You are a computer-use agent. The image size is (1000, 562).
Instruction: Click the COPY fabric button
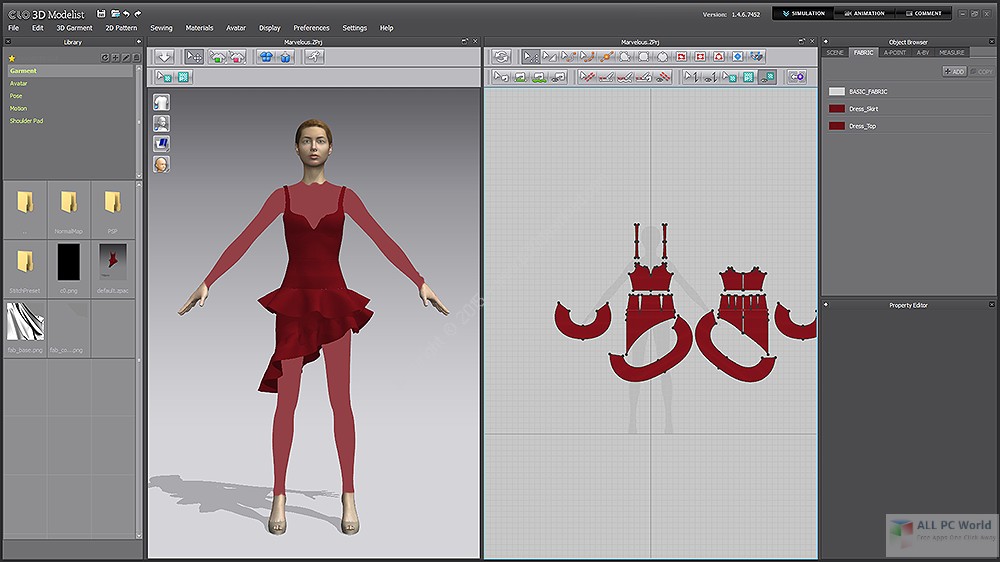[981, 71]
